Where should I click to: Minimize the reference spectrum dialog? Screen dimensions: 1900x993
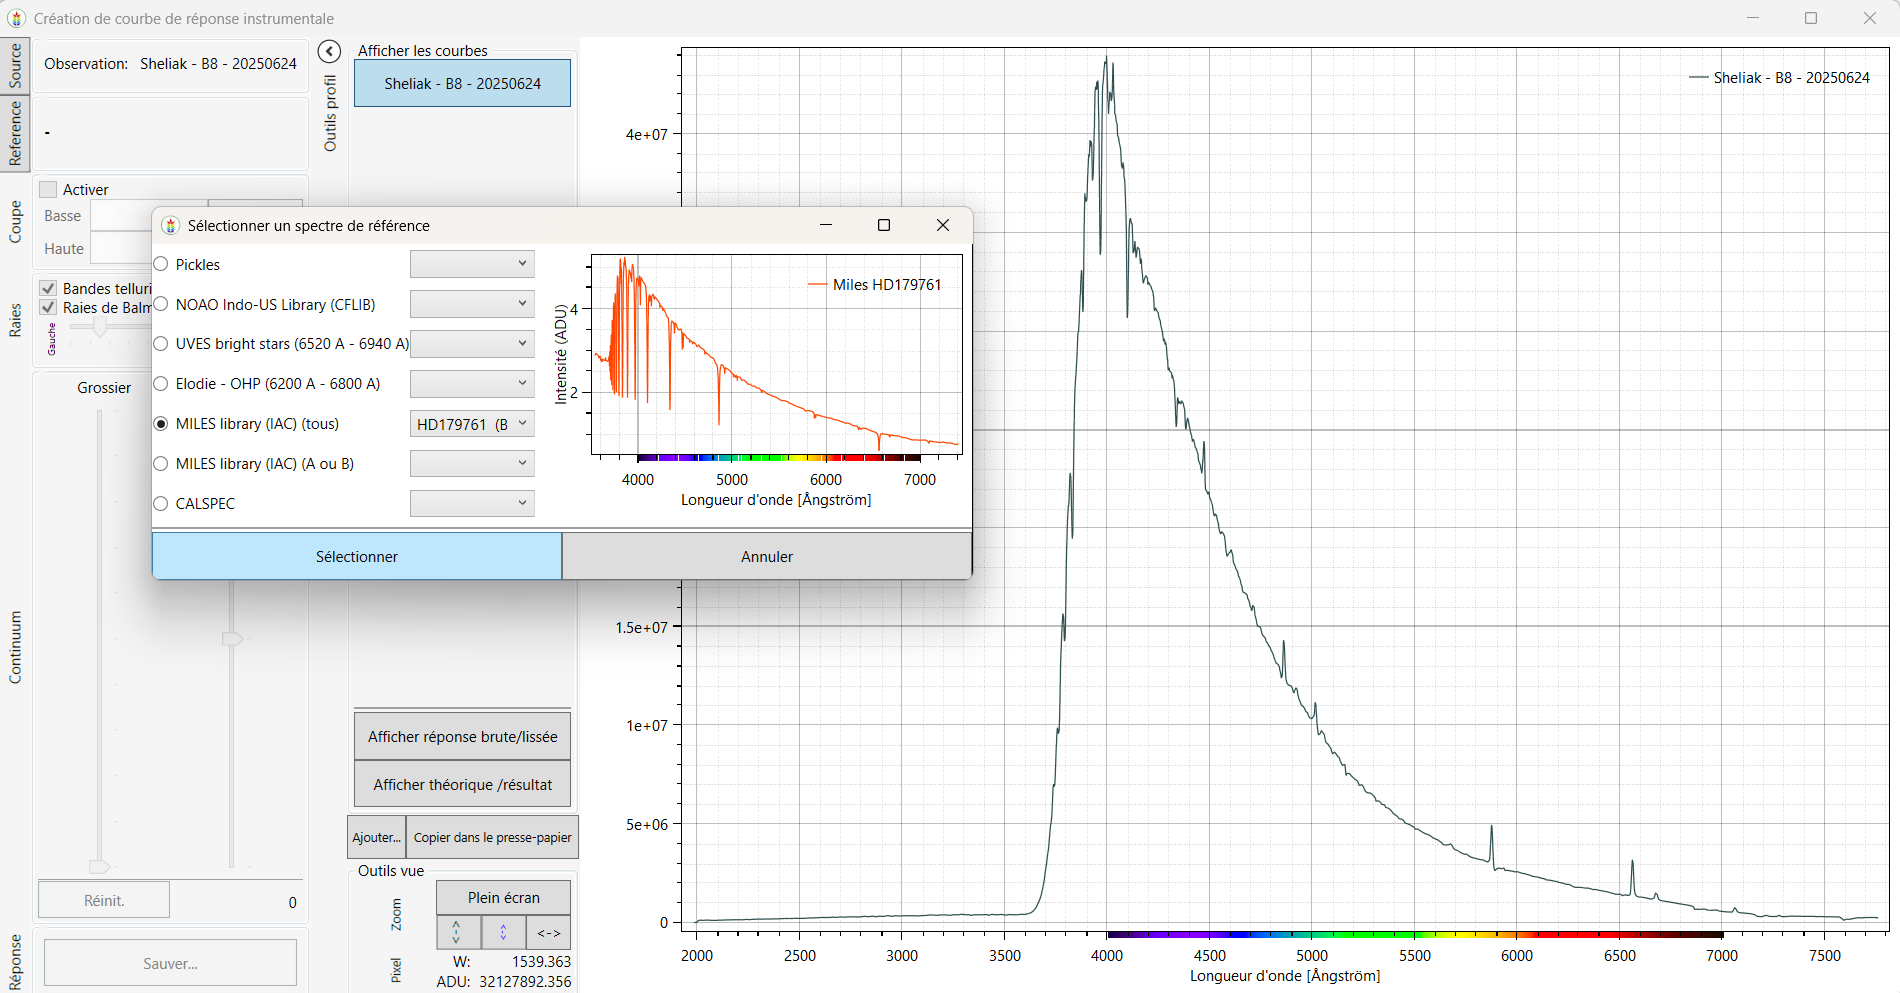(x=826, y=225)
